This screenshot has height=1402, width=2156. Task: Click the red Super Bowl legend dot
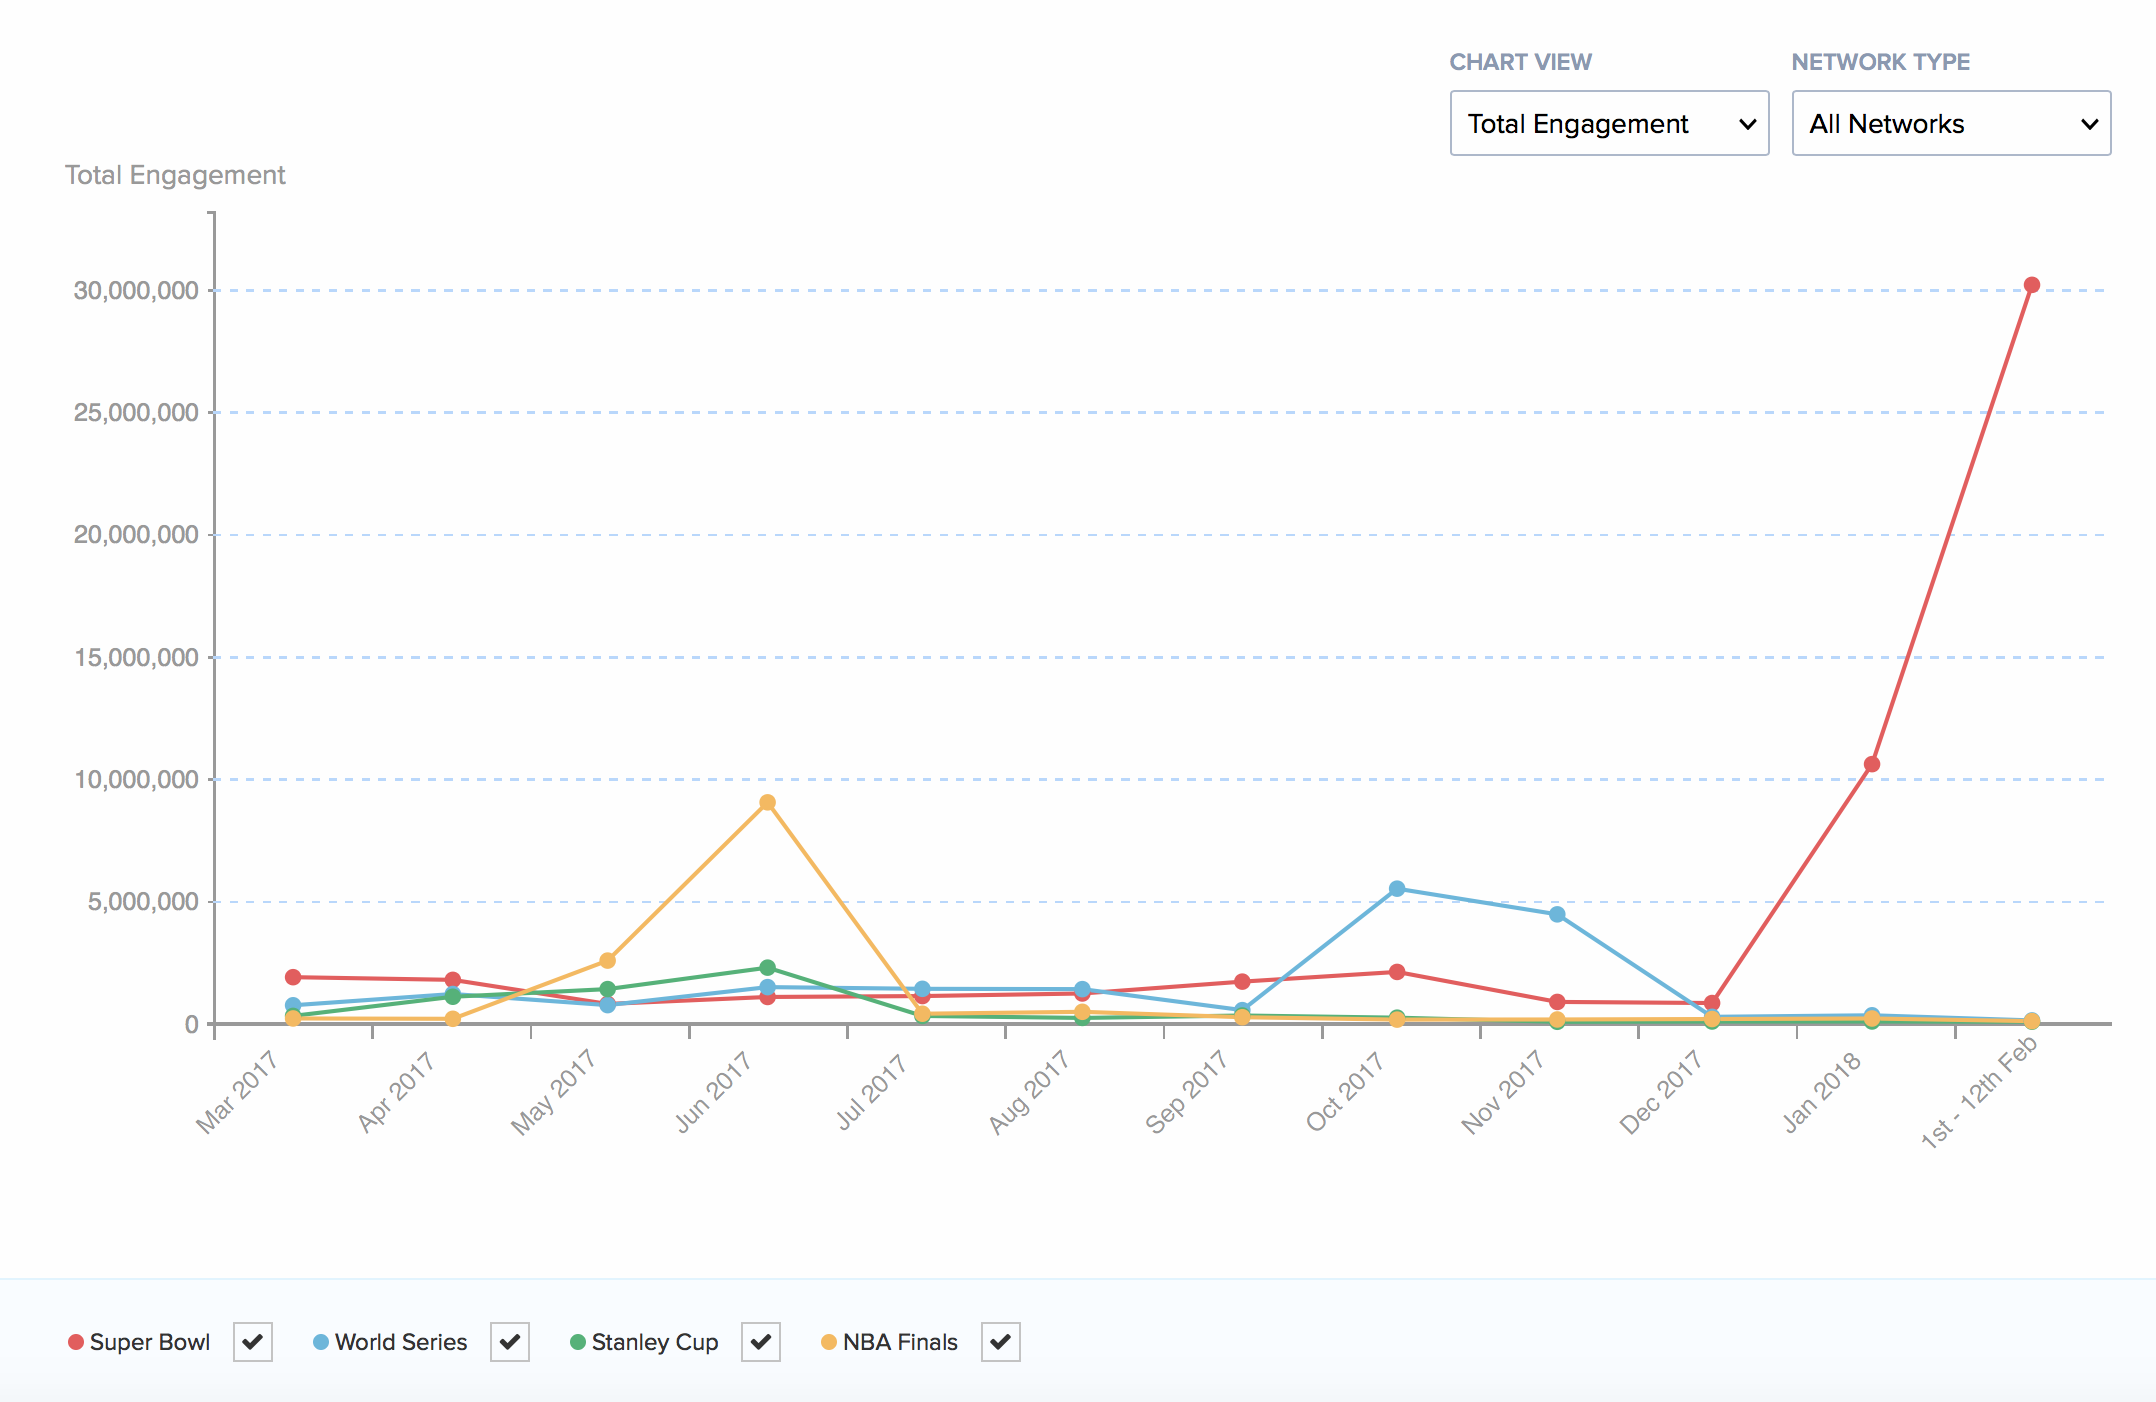(76, 1342)
